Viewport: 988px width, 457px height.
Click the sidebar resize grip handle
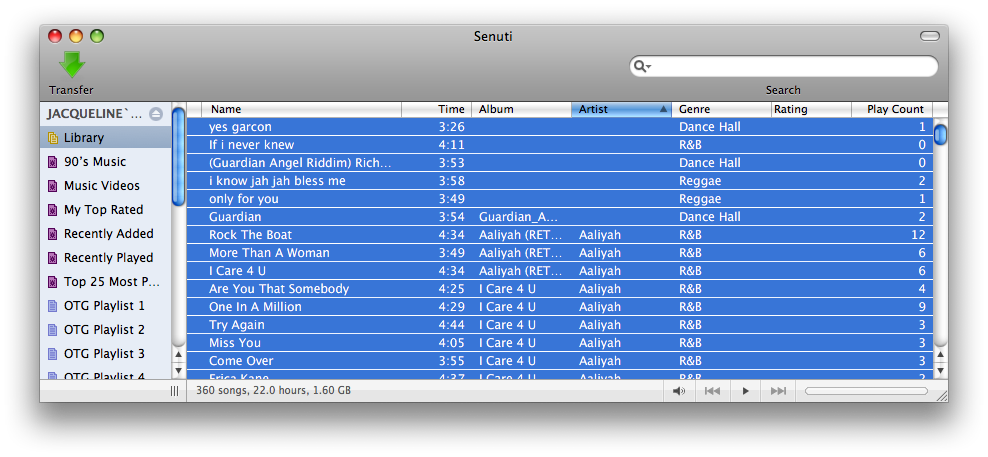tap(175, 391)
